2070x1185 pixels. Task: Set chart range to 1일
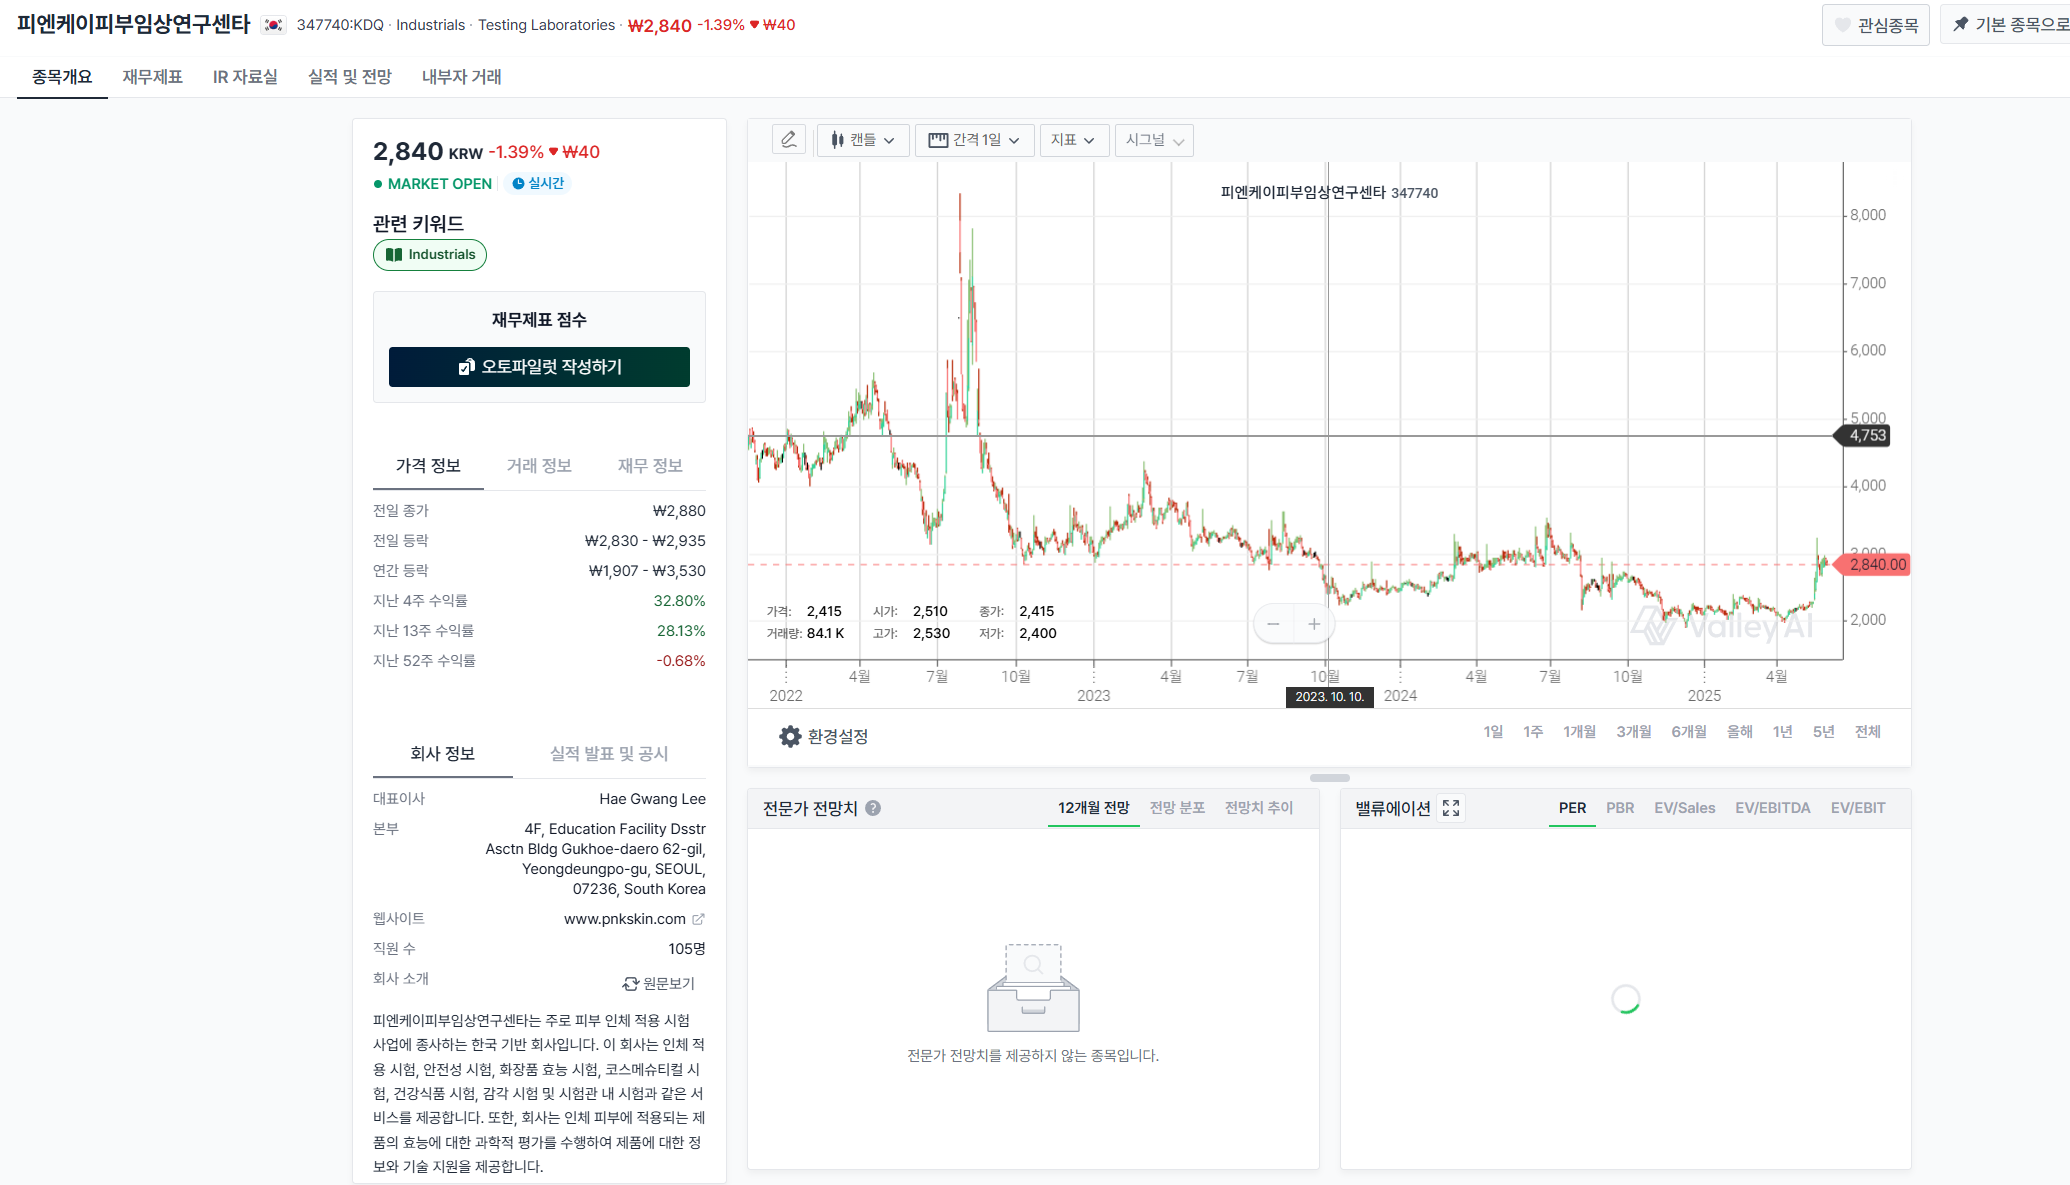1493,732
